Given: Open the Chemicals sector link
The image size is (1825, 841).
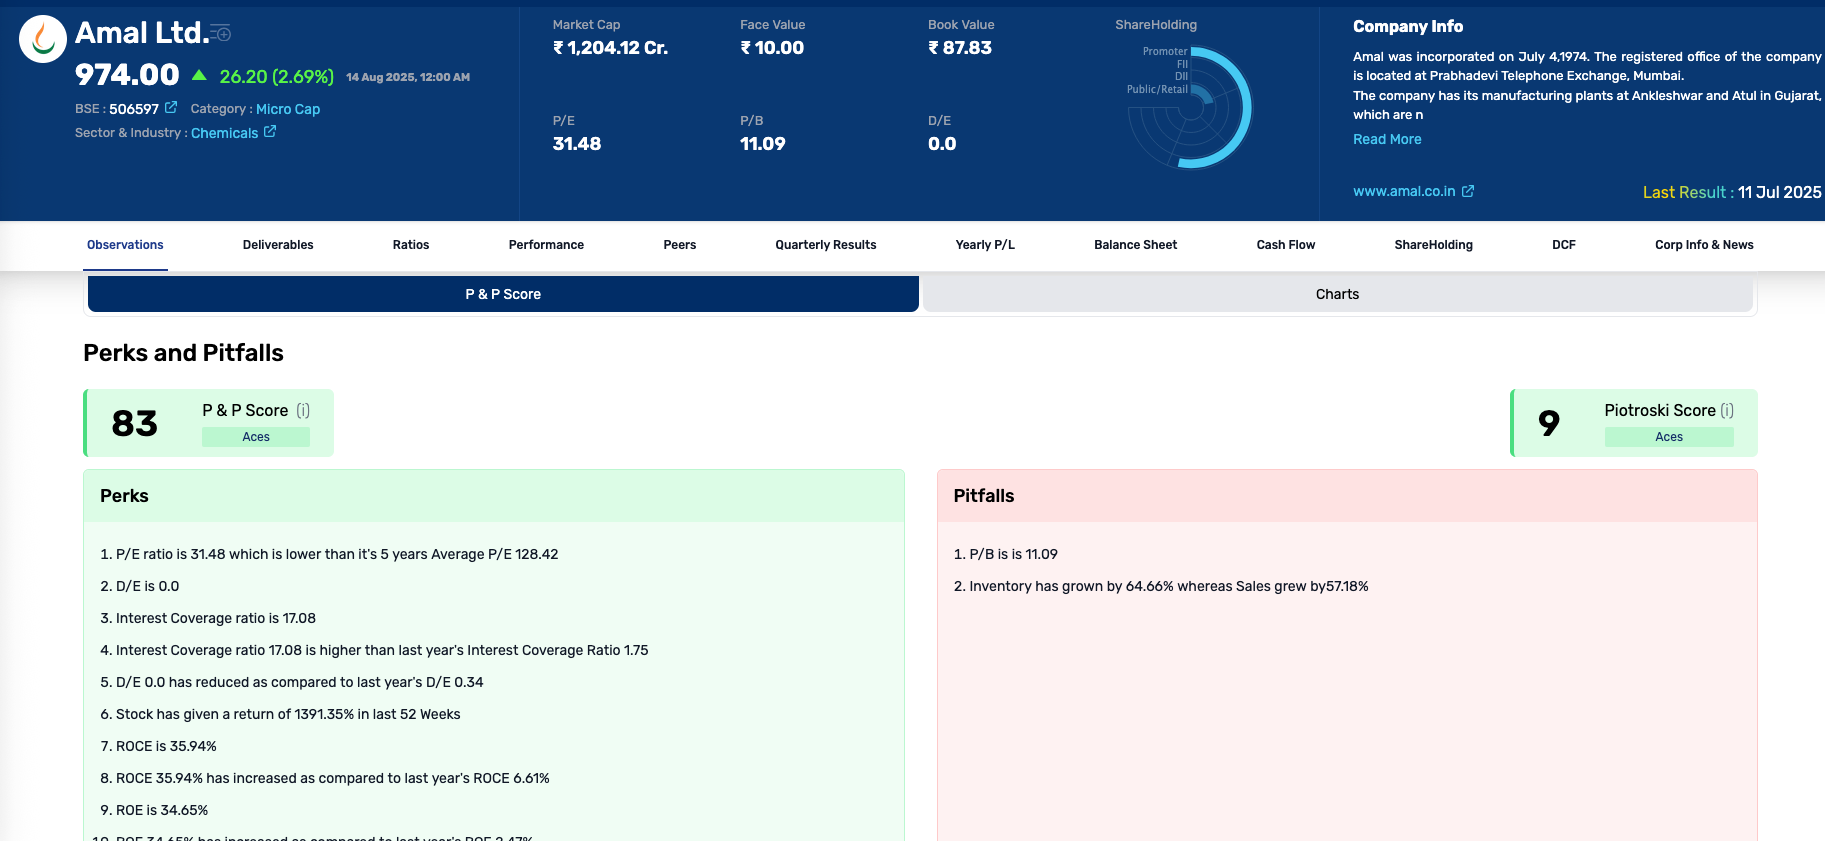Looking at the screenshot, I should tap(225, 133).
